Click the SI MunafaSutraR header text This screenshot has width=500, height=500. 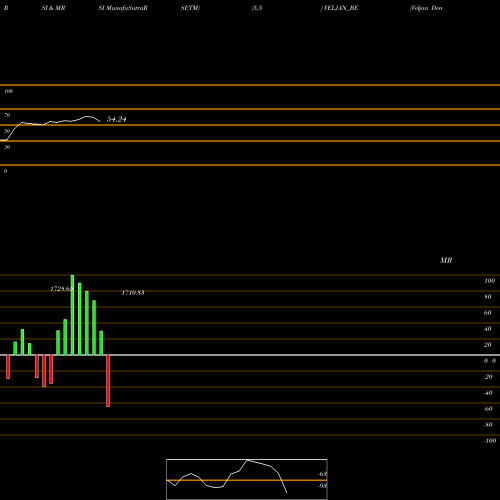(123, 8)
